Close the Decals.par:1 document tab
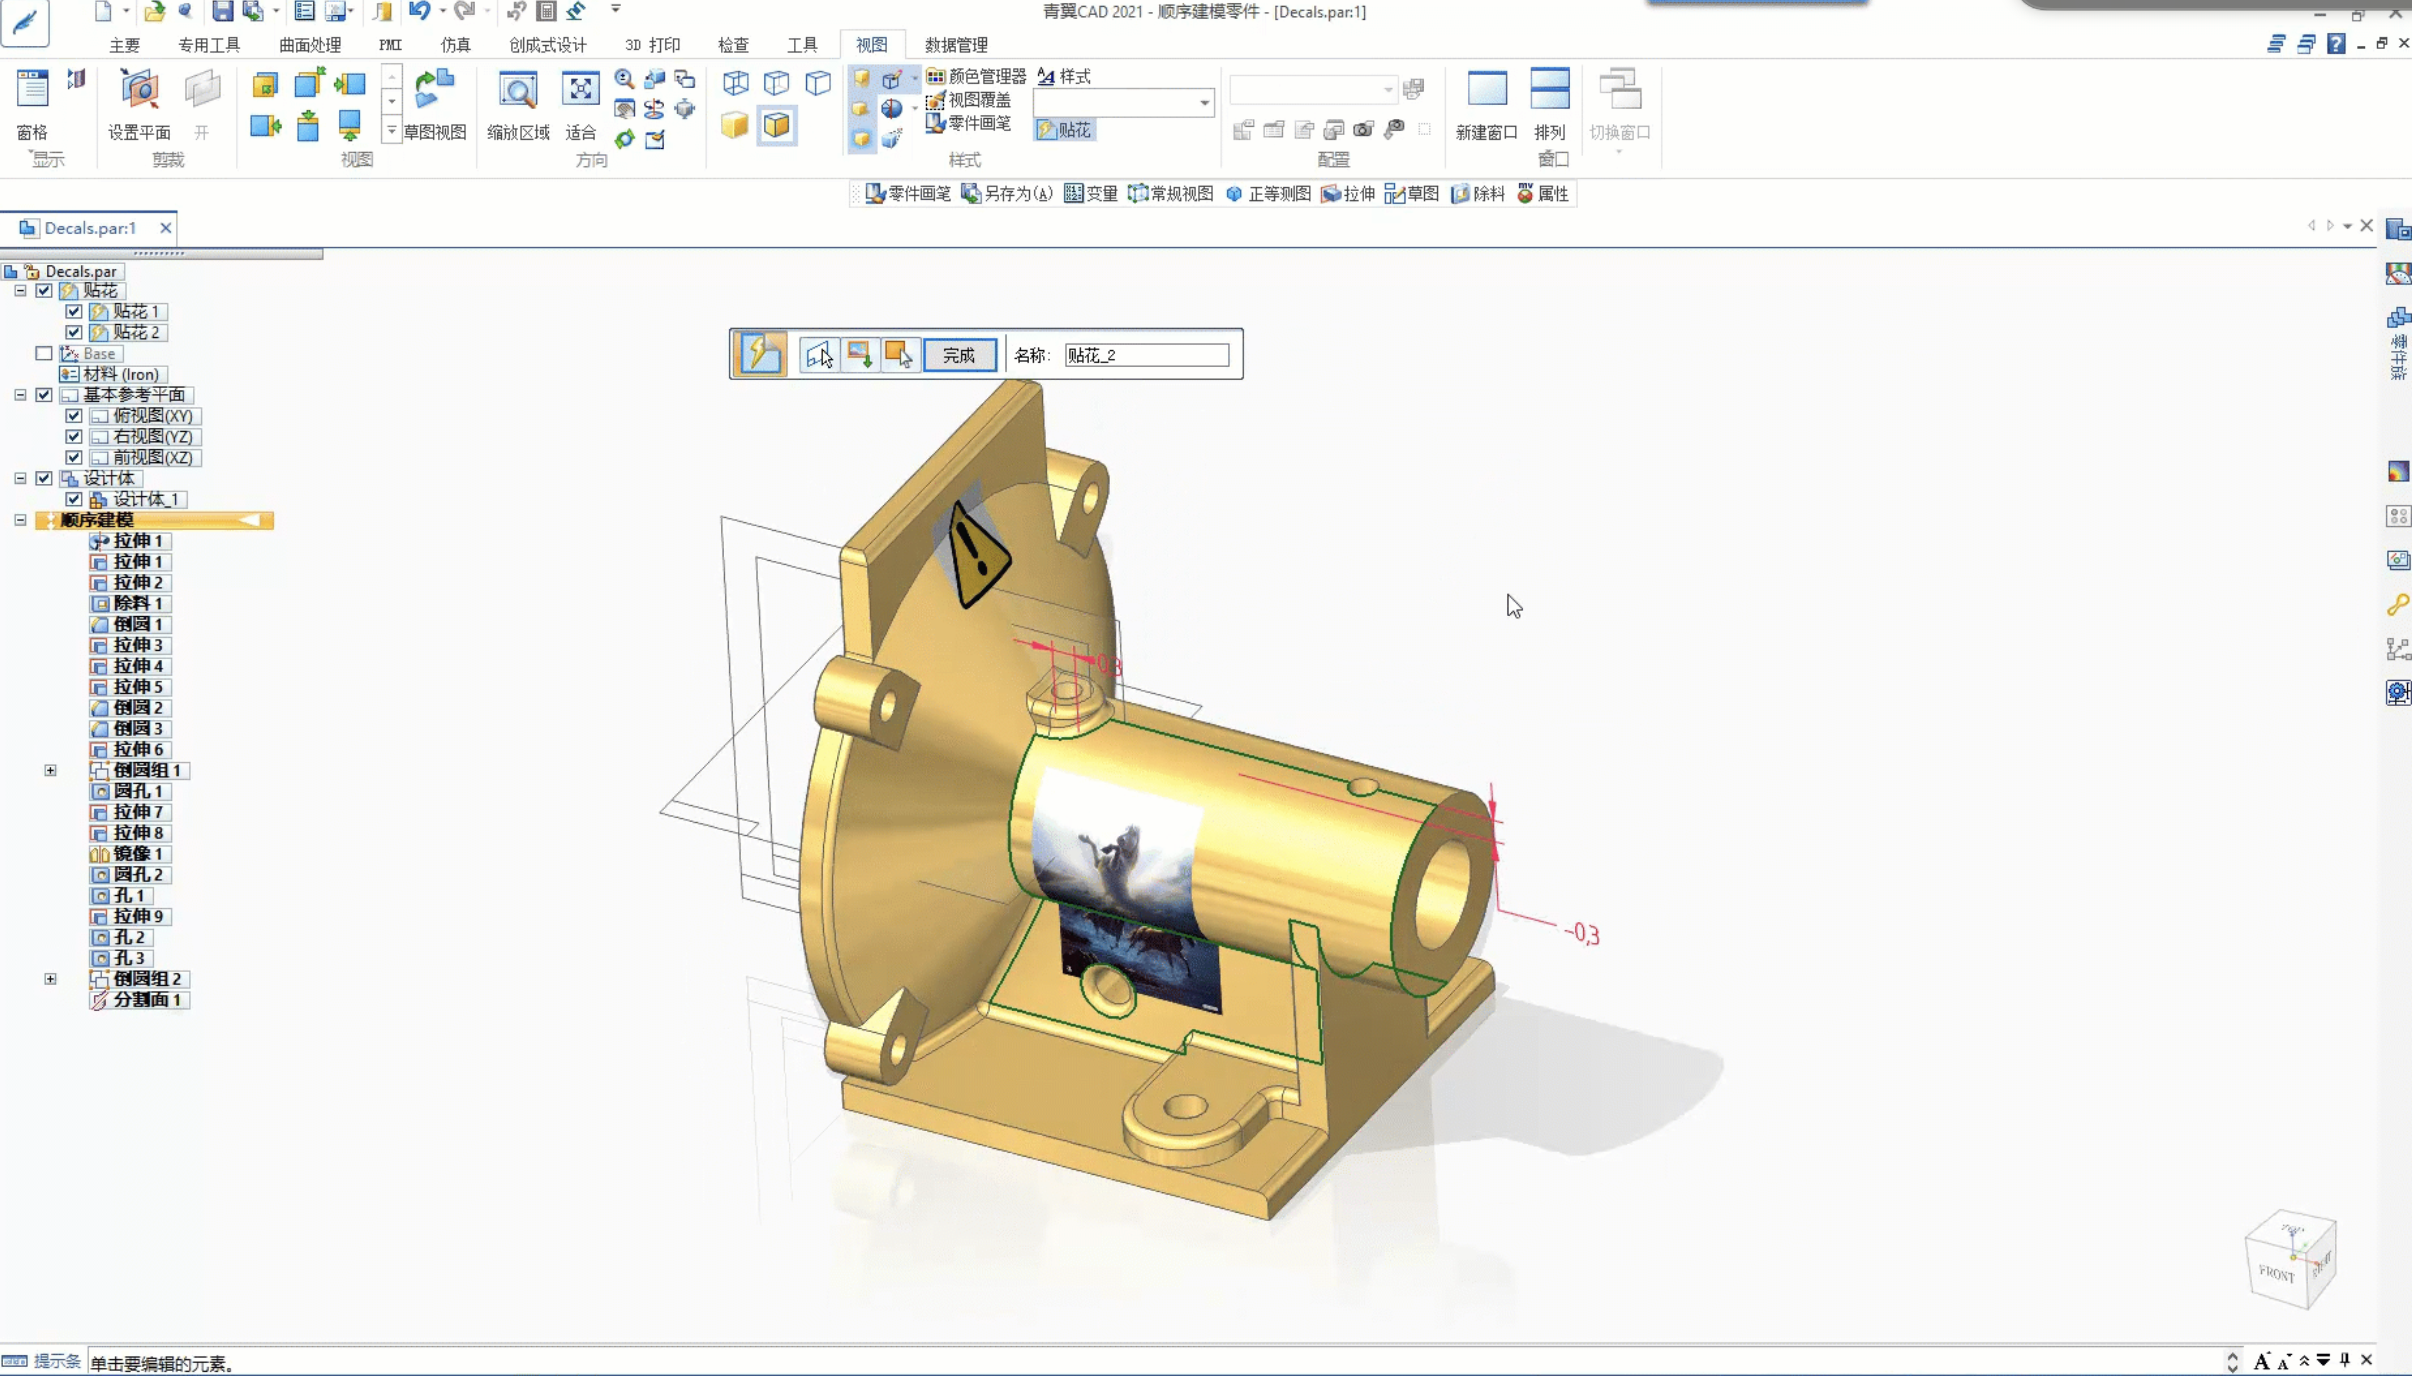The height and width of the screenshot is (1376, 2412). 166,228
